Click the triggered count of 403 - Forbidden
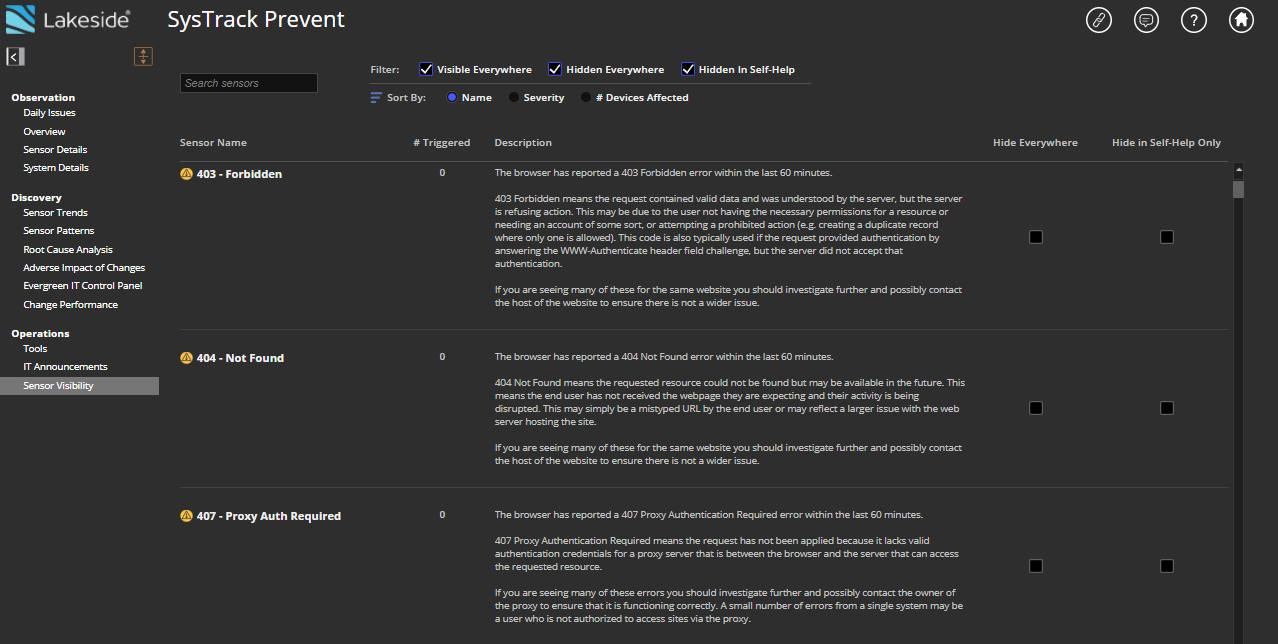The image size is (1278, 644). click(x=442, y=173)
